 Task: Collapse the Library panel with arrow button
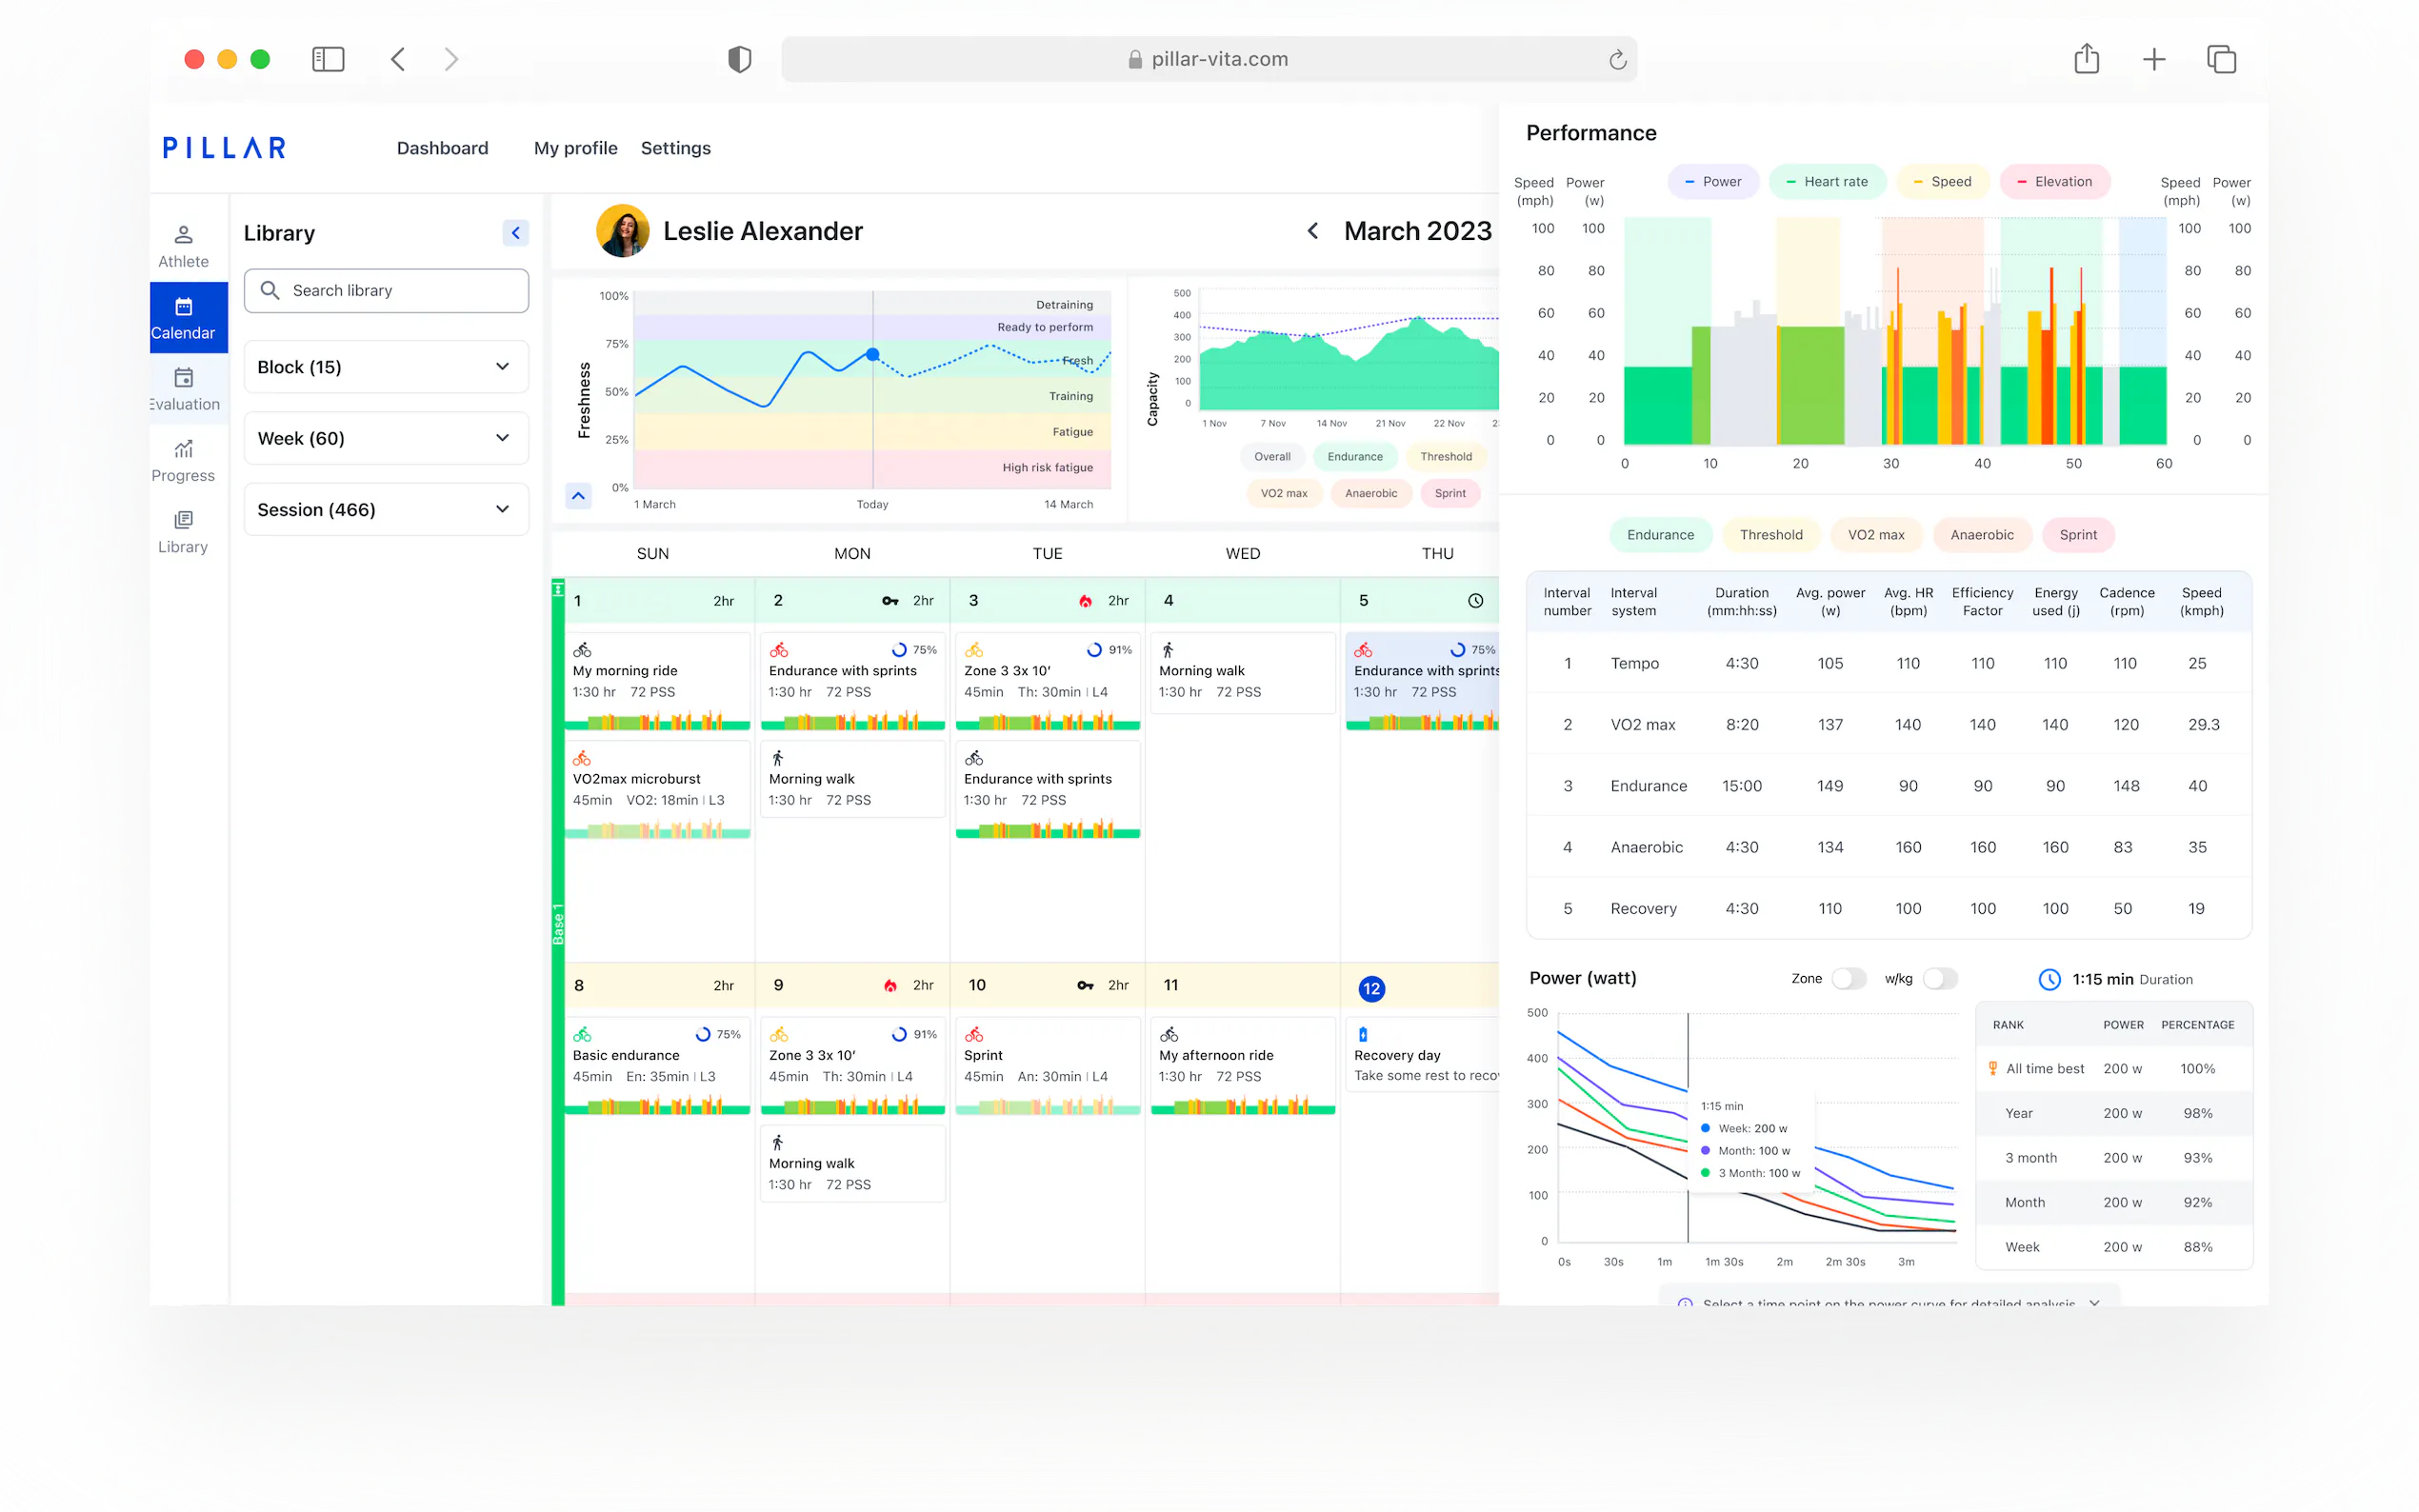[x=515, y=233]
